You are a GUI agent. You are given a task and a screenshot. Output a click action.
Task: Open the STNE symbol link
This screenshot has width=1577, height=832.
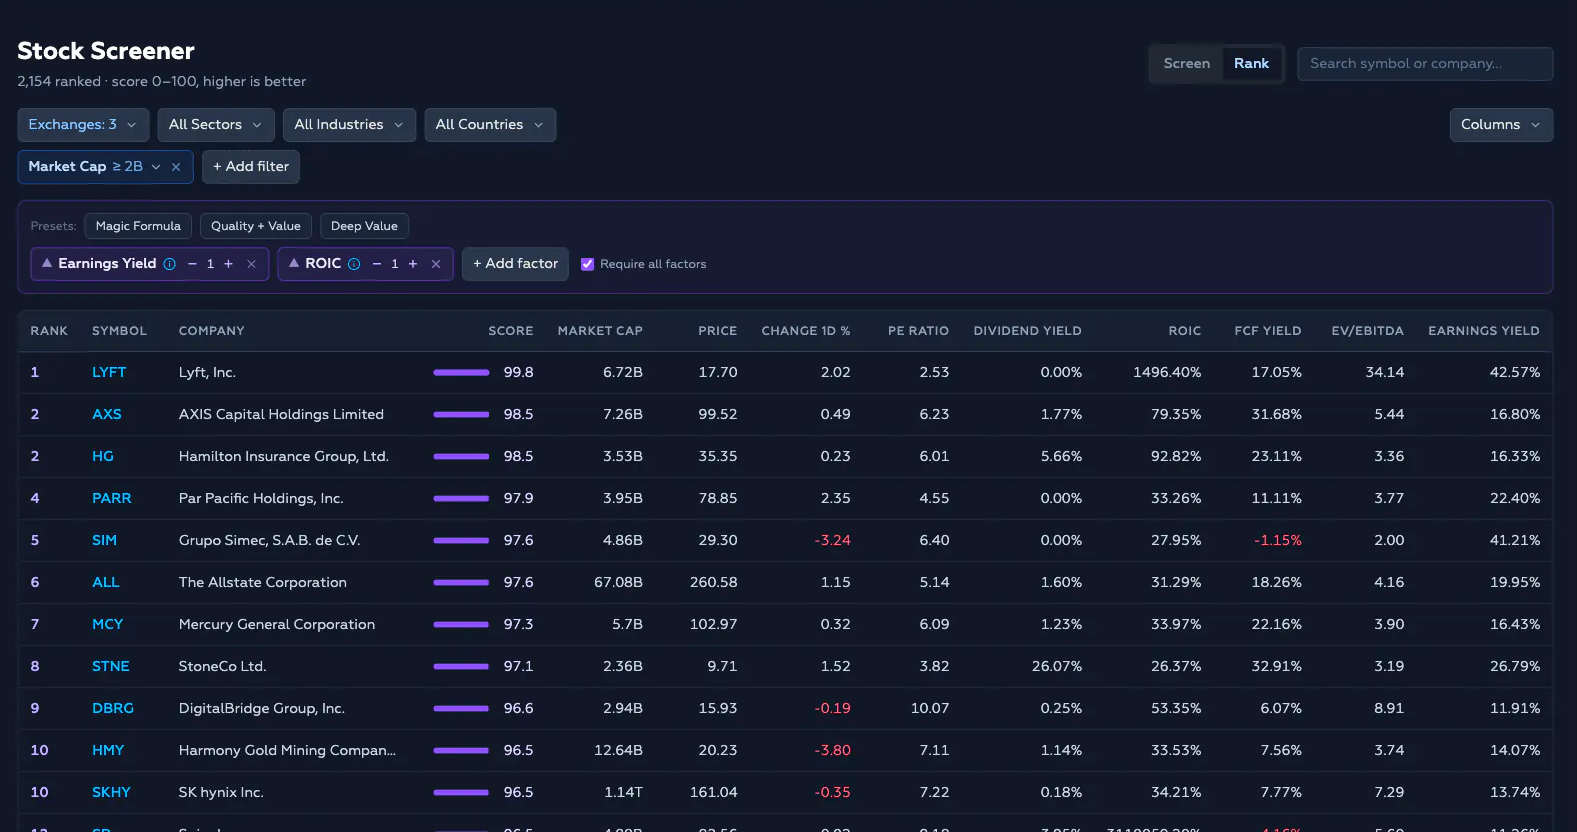pos(111,667)
